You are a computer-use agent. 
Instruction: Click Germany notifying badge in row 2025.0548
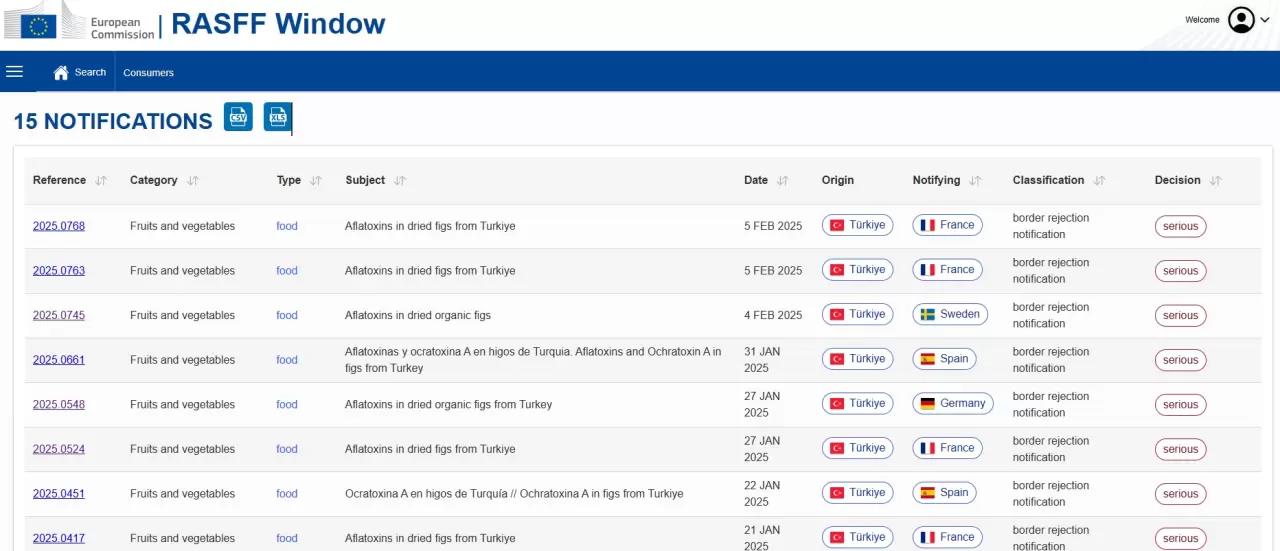point(953,403)
